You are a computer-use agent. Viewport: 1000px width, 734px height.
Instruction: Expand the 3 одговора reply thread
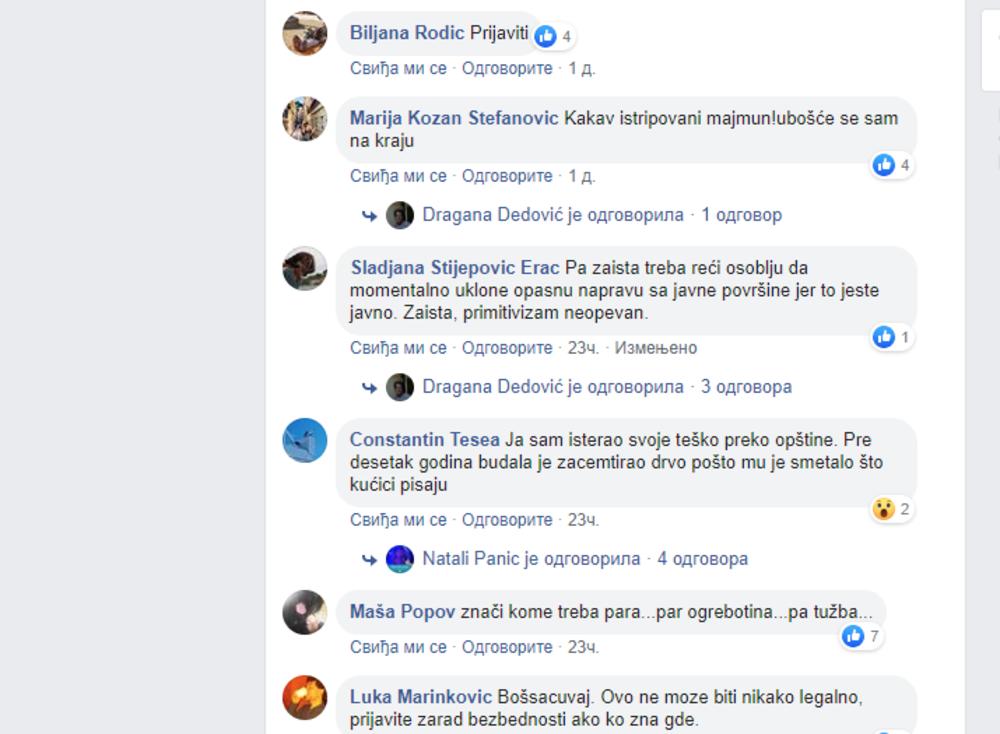[746, 386]
